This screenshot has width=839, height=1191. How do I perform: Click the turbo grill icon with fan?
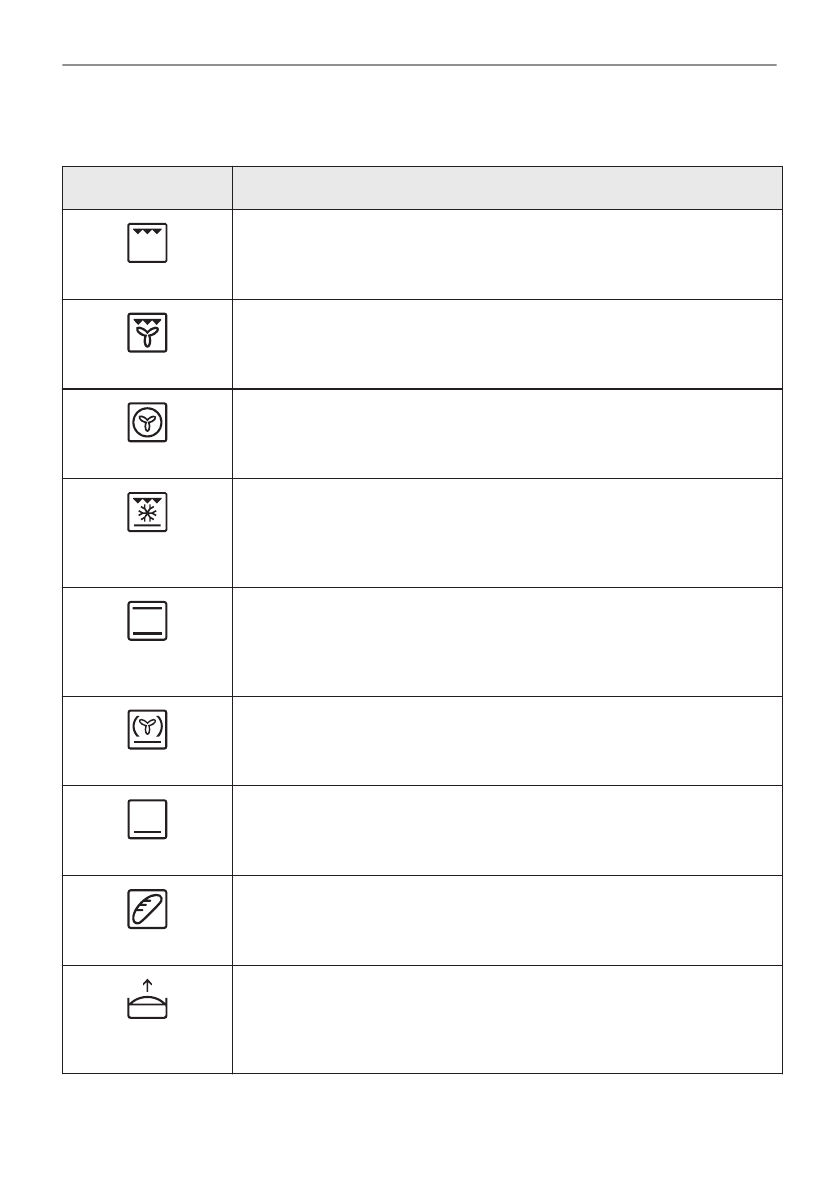[147, 333]
